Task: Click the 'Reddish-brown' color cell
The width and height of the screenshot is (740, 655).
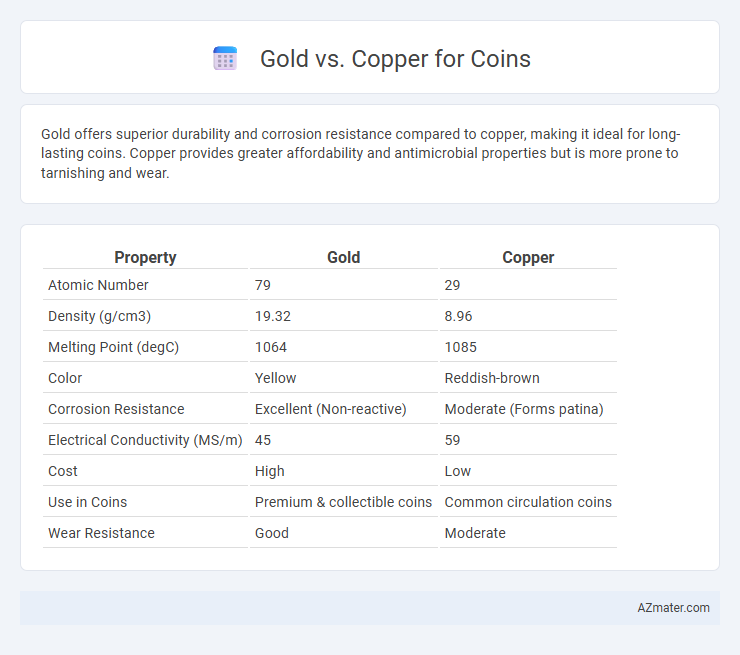Action: click(x=492, y=378)
